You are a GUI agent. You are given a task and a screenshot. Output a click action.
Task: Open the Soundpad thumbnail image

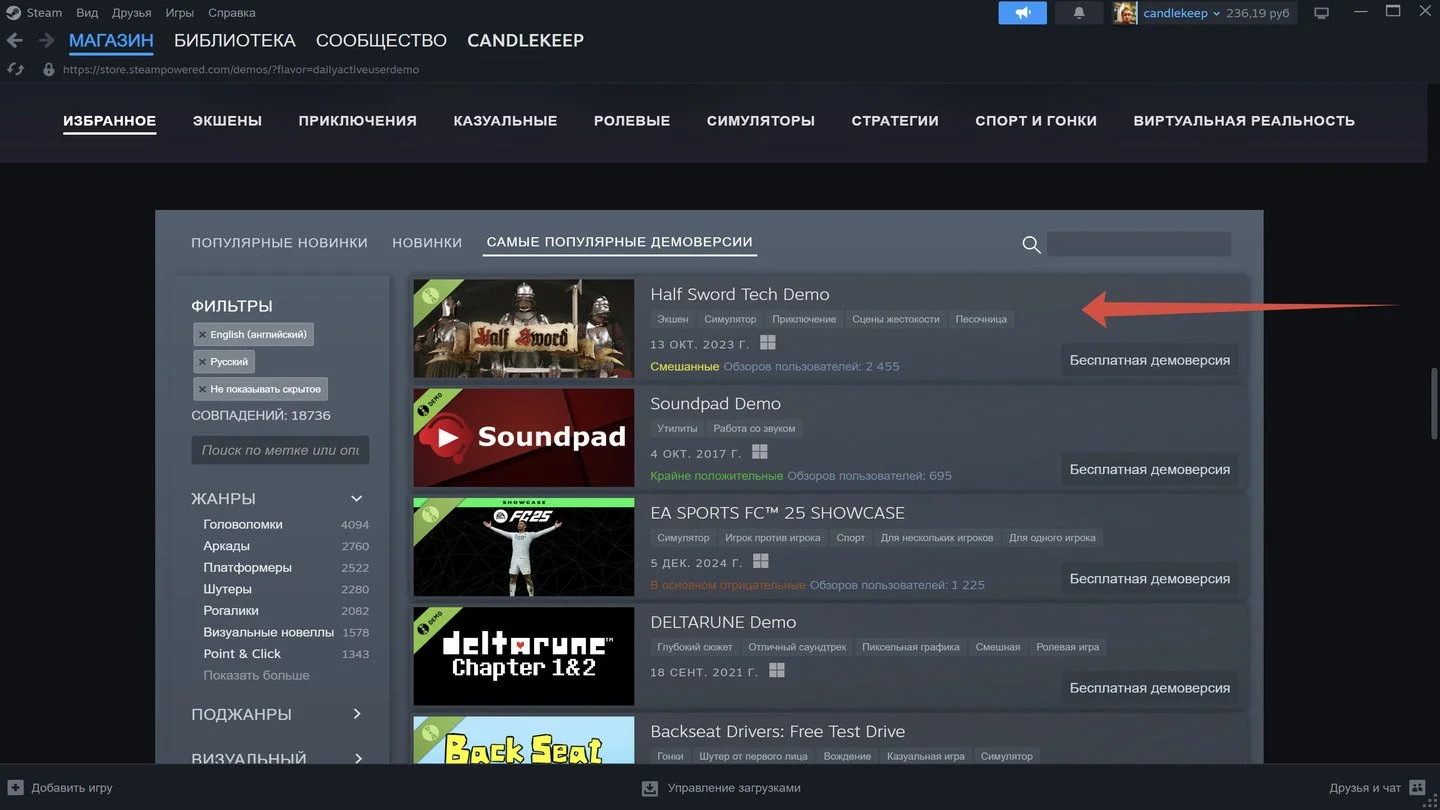[x=524, y=437]
